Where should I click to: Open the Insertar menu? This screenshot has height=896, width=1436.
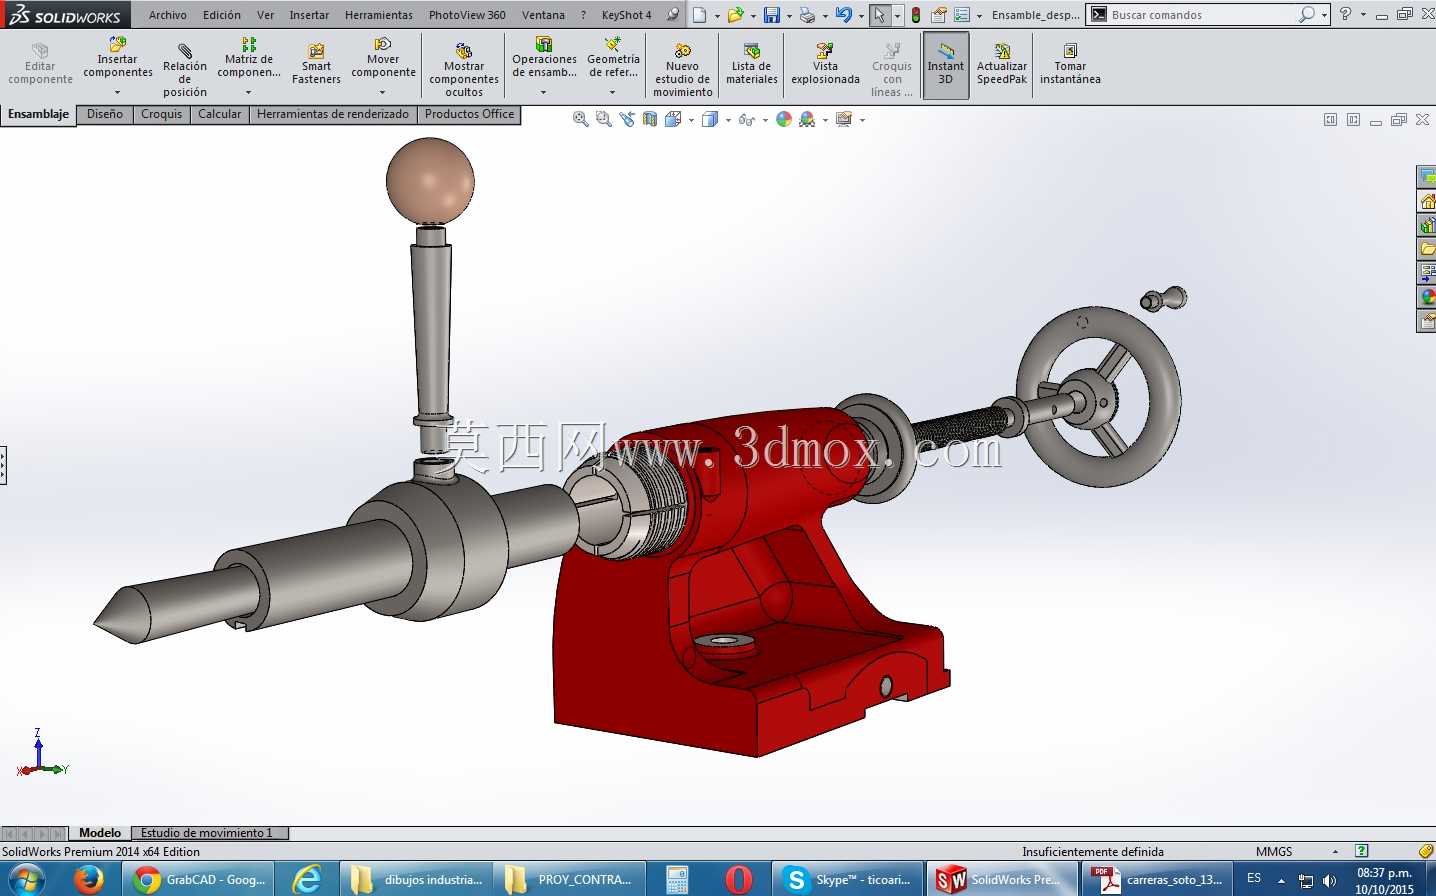tap(309, 15)
